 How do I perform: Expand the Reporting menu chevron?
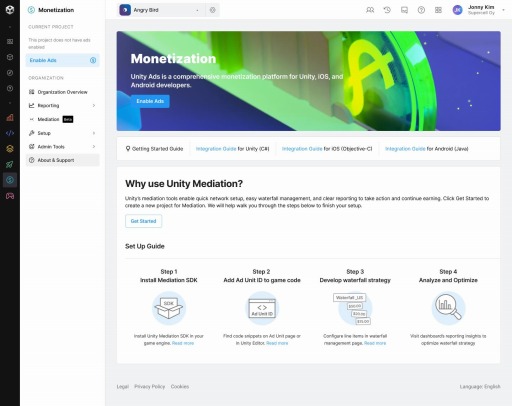94,105
